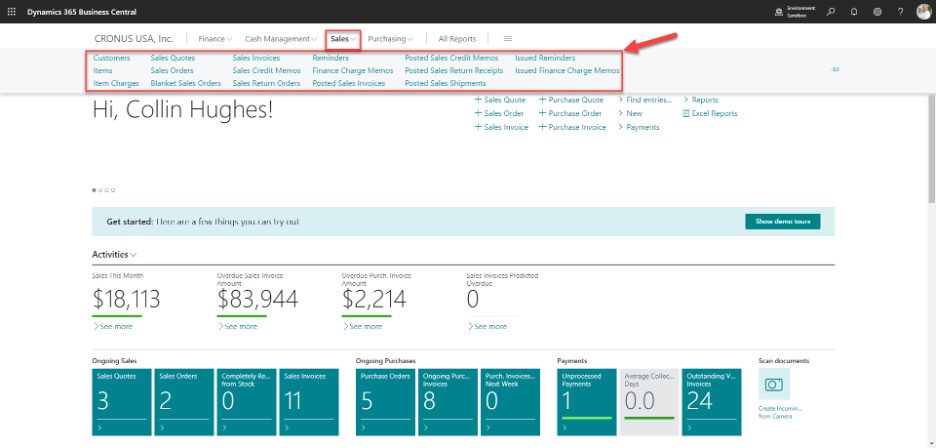Open the app launcher waffle icon
The image size is (936, 448).
pos(12,11)
